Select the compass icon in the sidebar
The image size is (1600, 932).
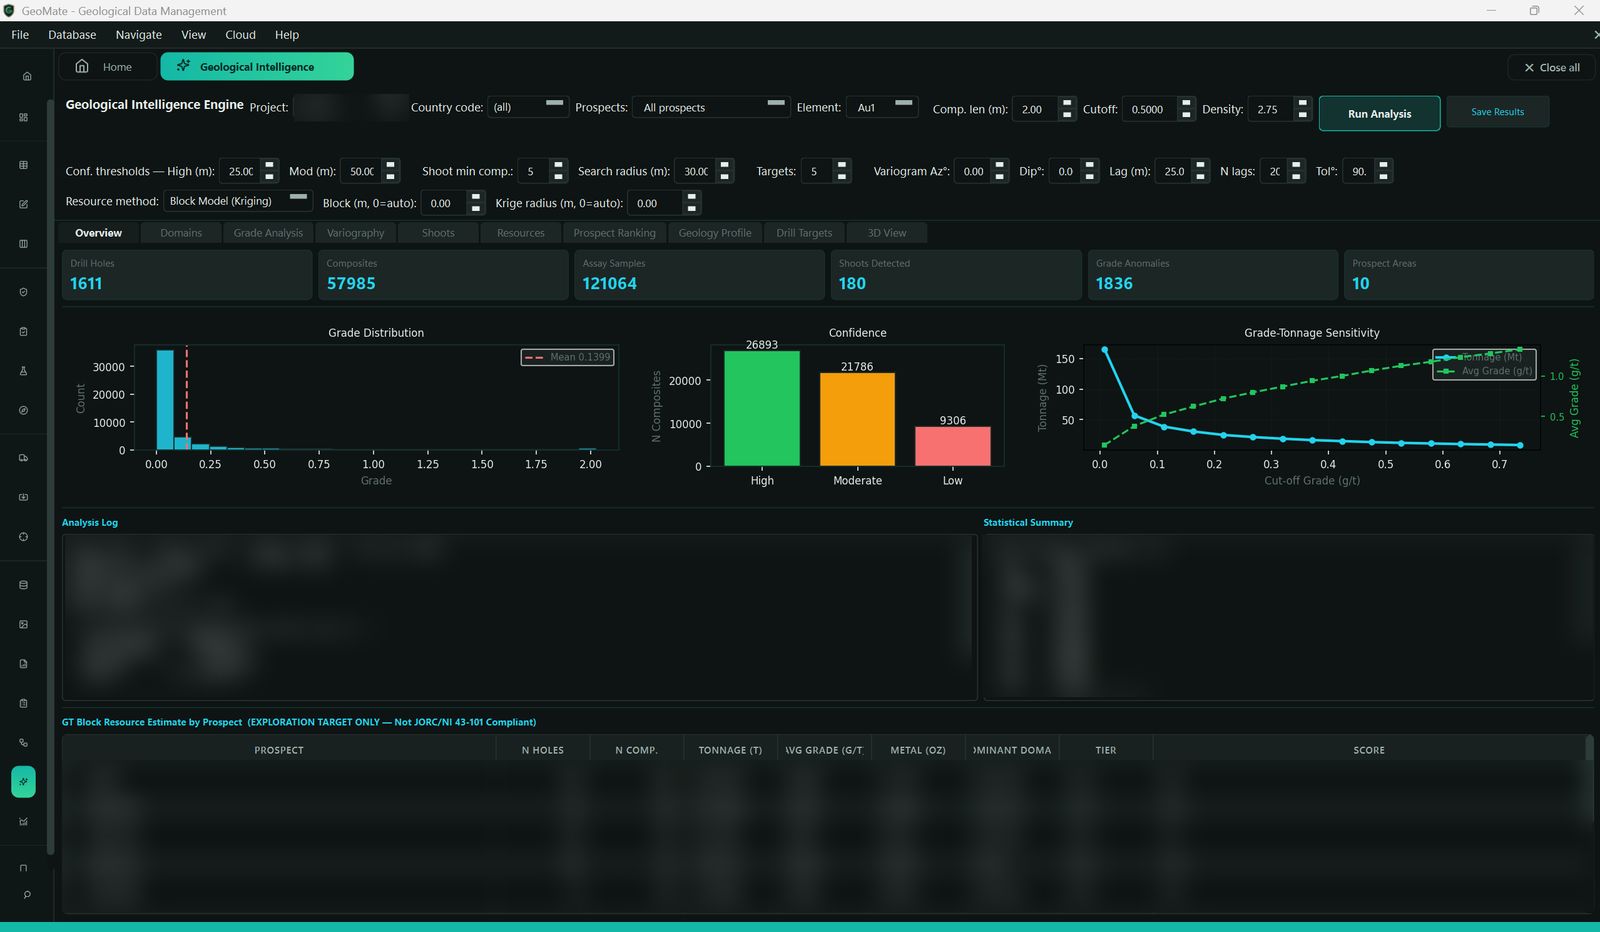pos(23,410)
